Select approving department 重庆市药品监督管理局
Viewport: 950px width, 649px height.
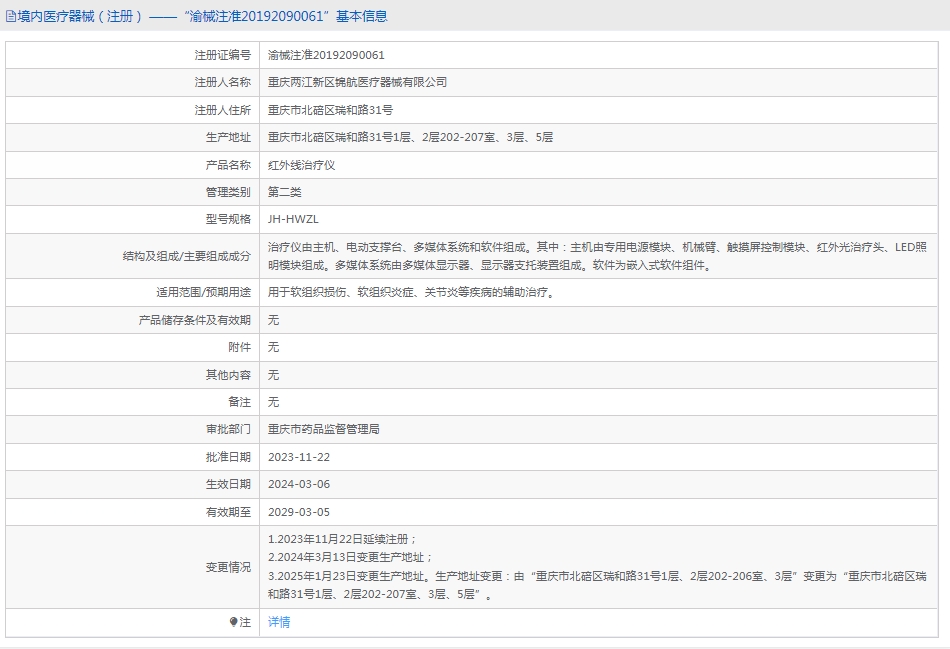[x=324, y=430]
